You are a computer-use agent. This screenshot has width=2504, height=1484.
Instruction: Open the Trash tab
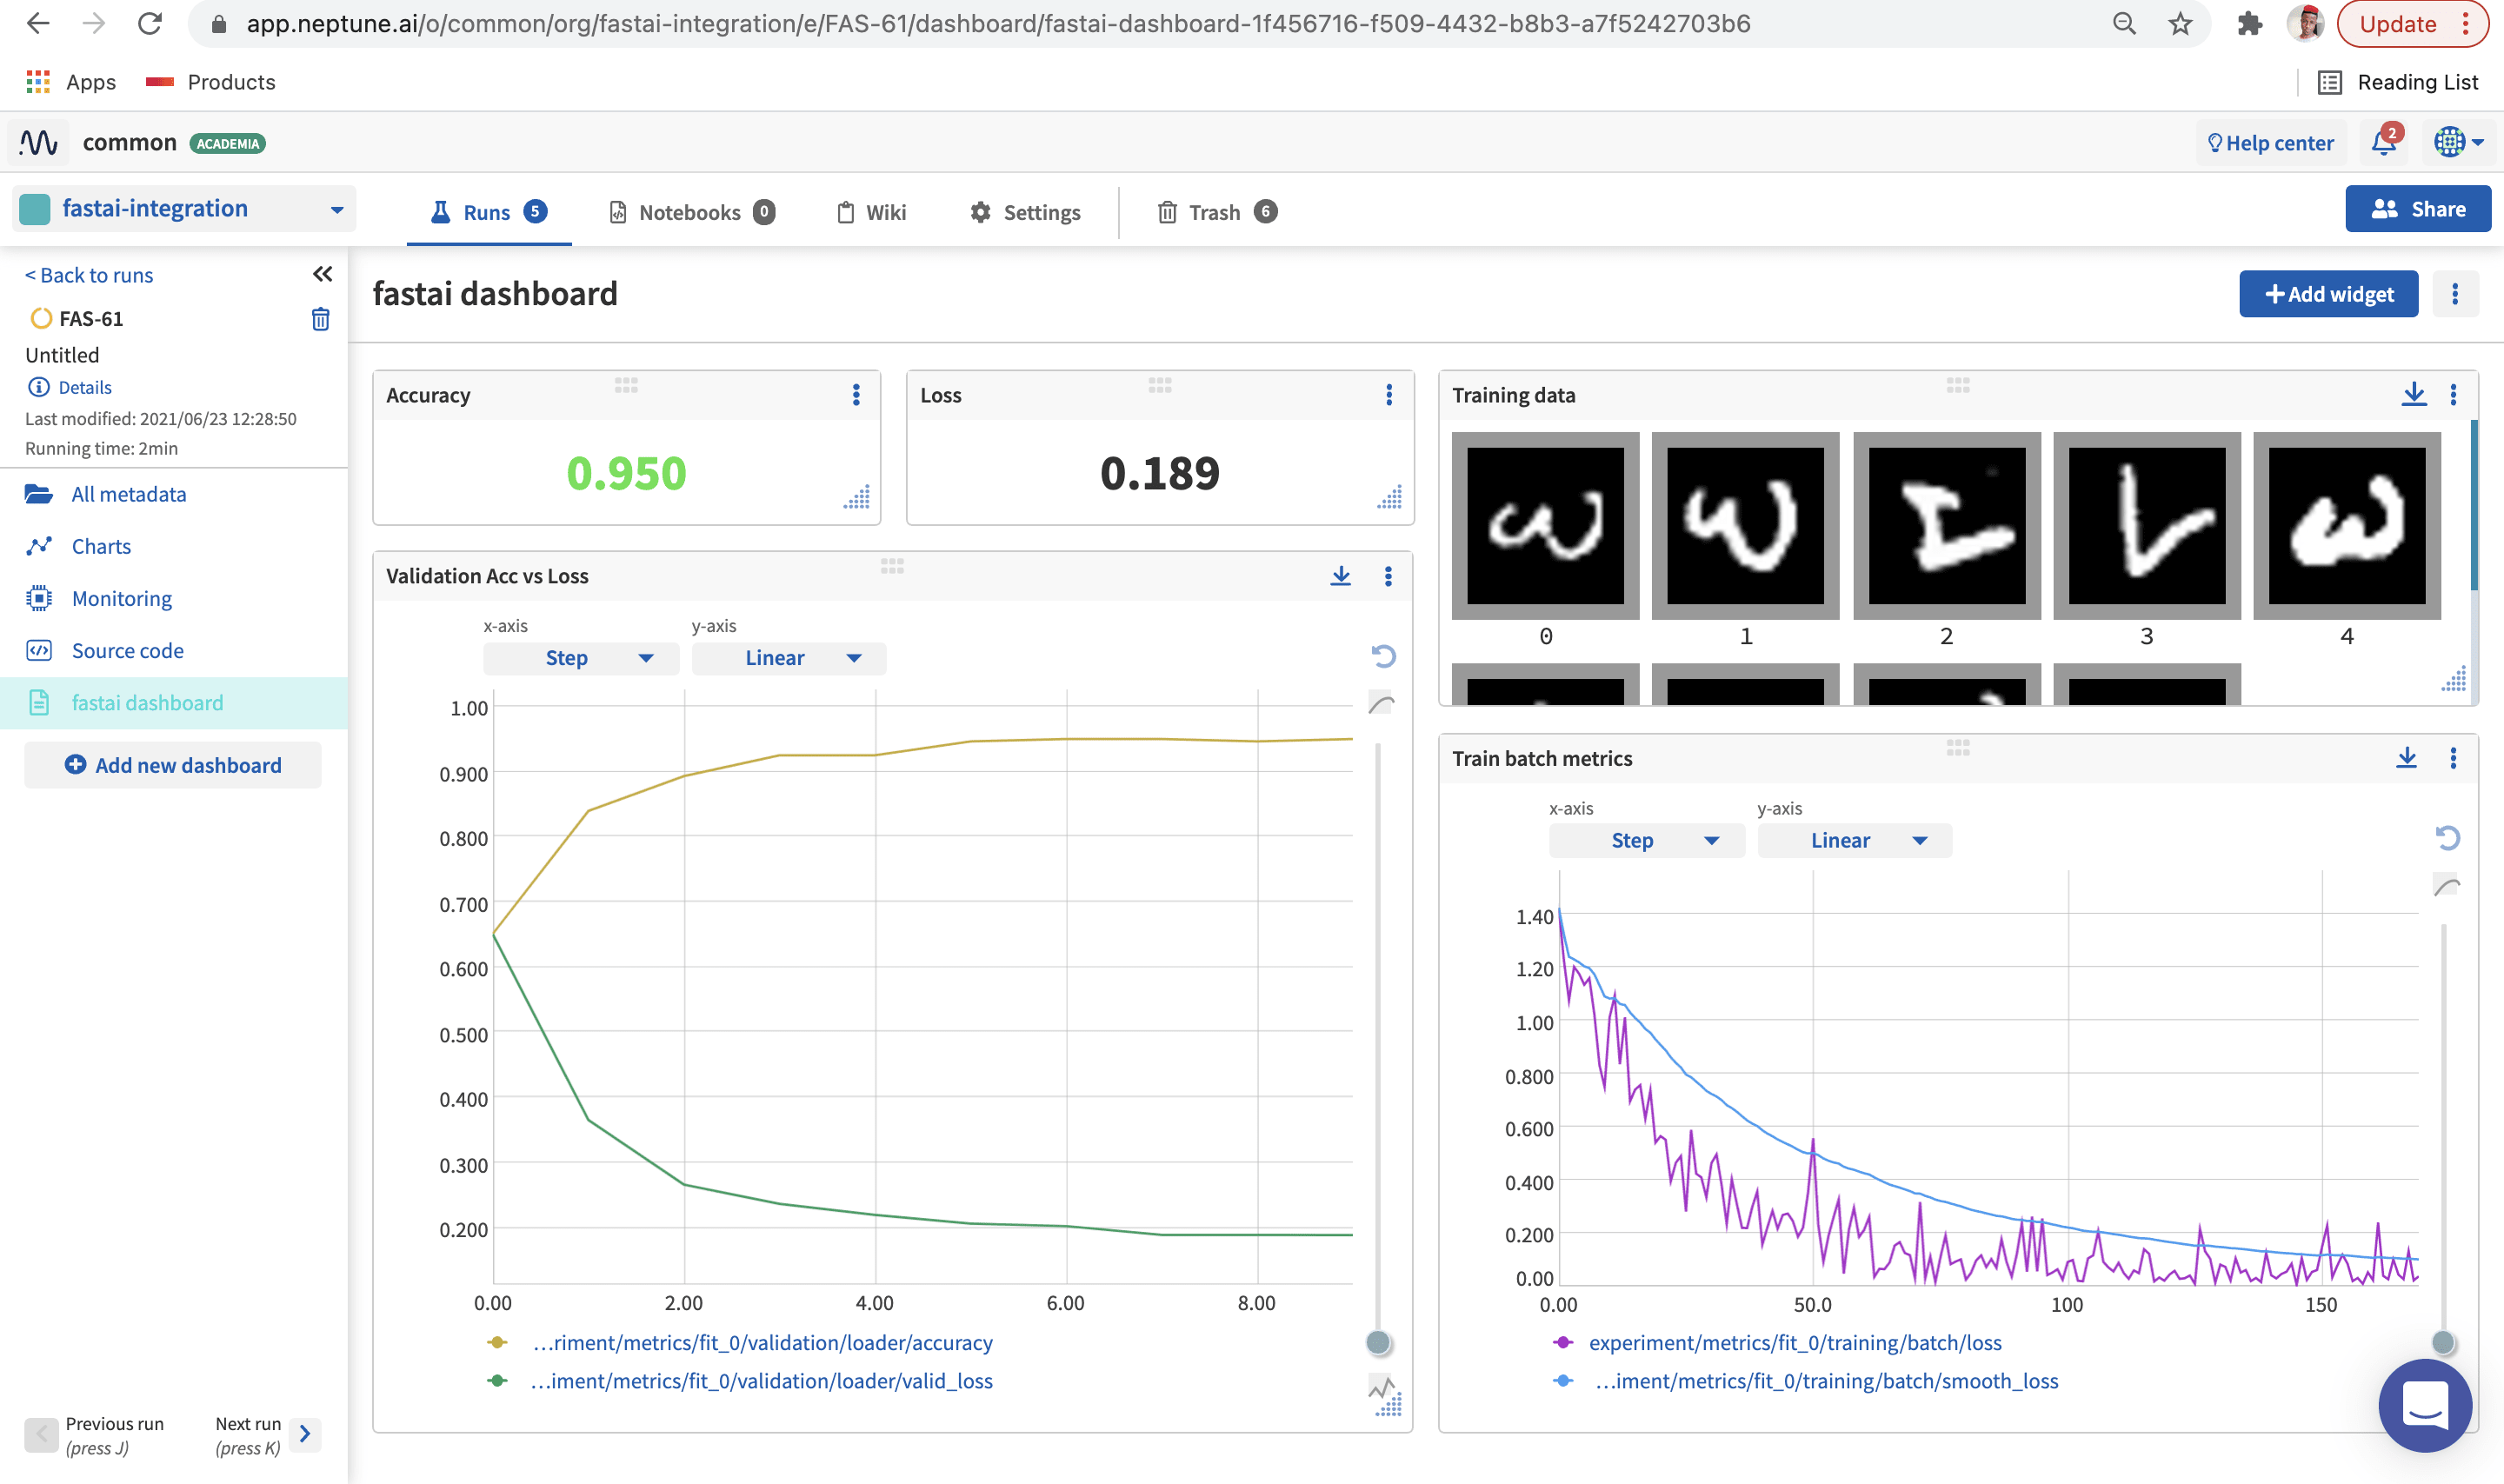click(x=1216, y=212)
